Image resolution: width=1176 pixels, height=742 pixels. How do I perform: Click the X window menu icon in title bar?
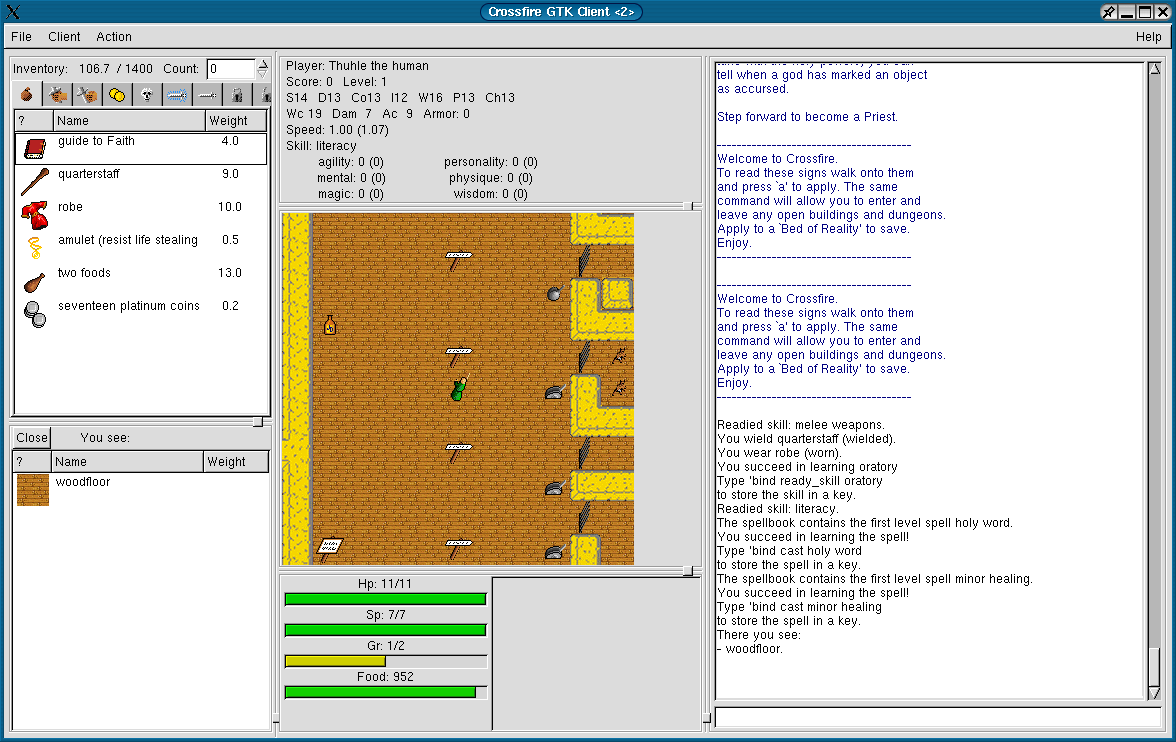point(14,12)
